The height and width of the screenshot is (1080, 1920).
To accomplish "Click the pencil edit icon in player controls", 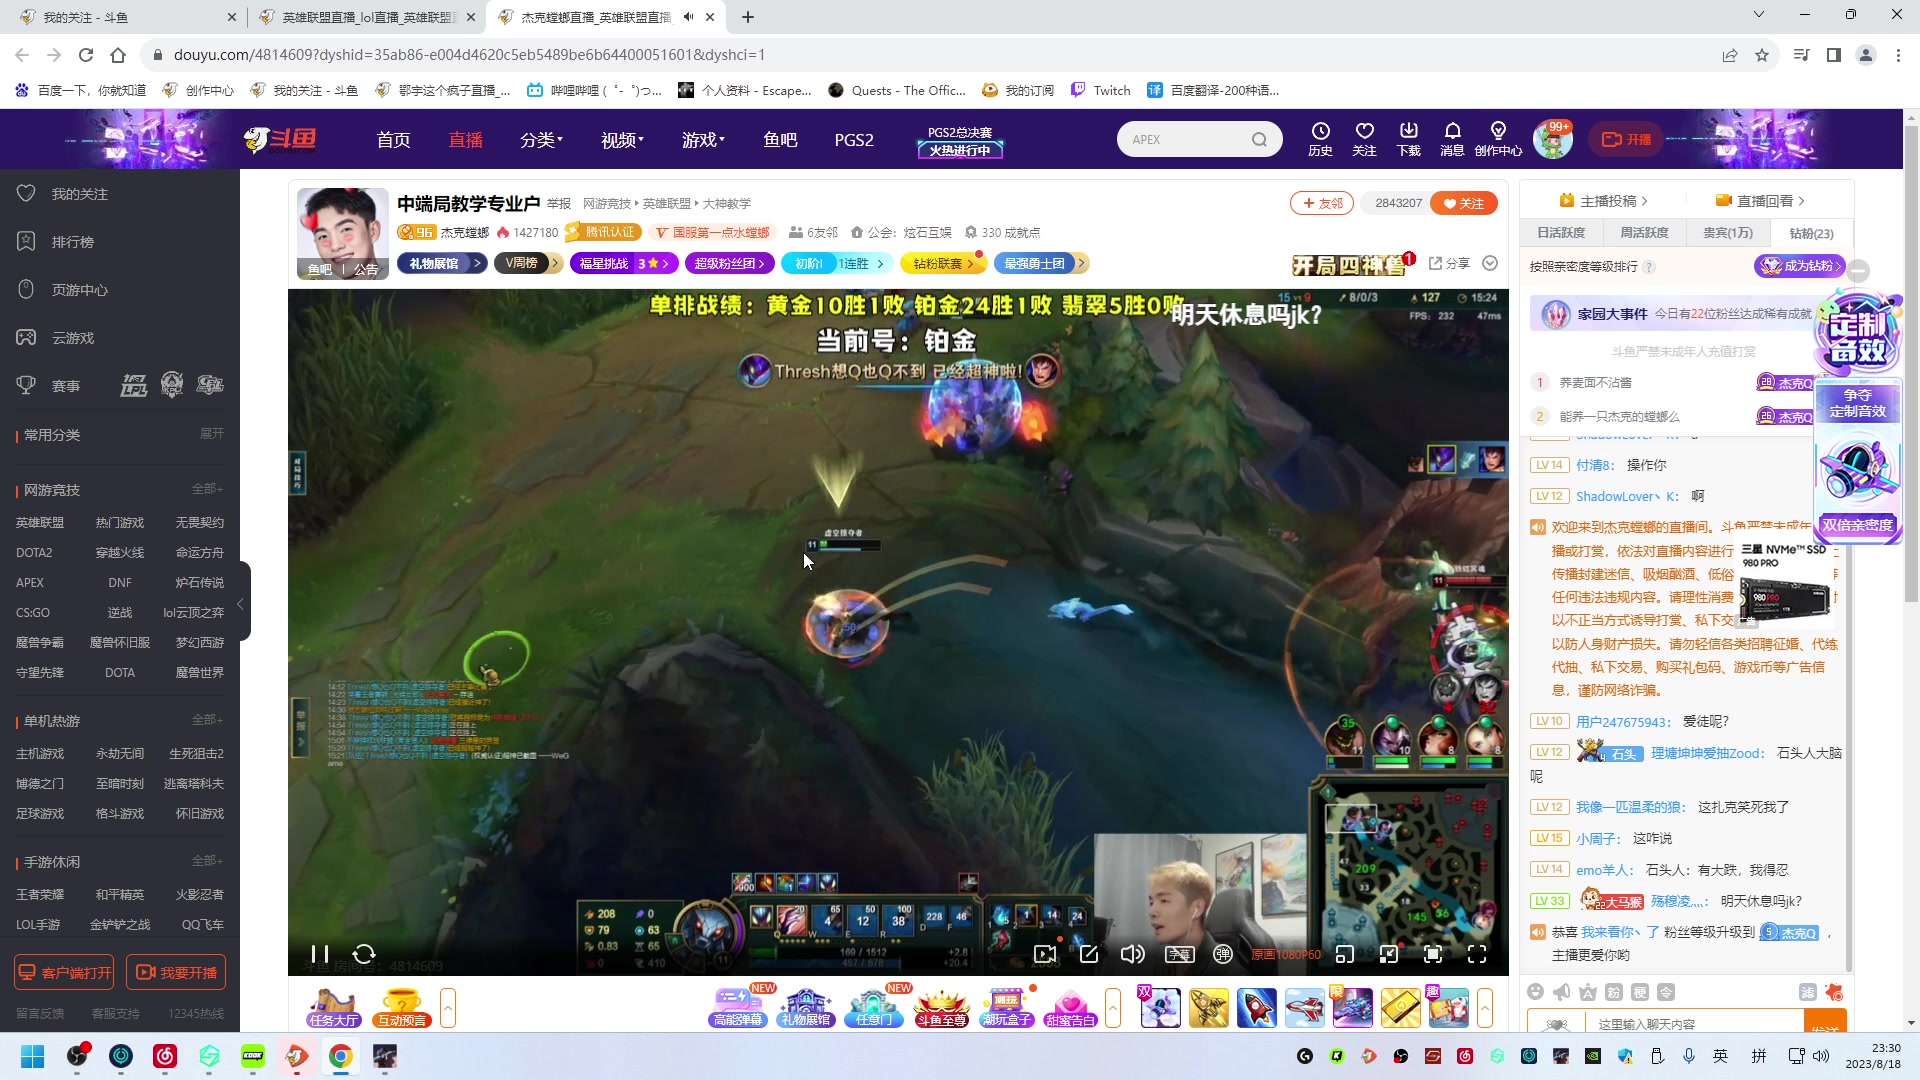I will click(x=1089, y=954).
